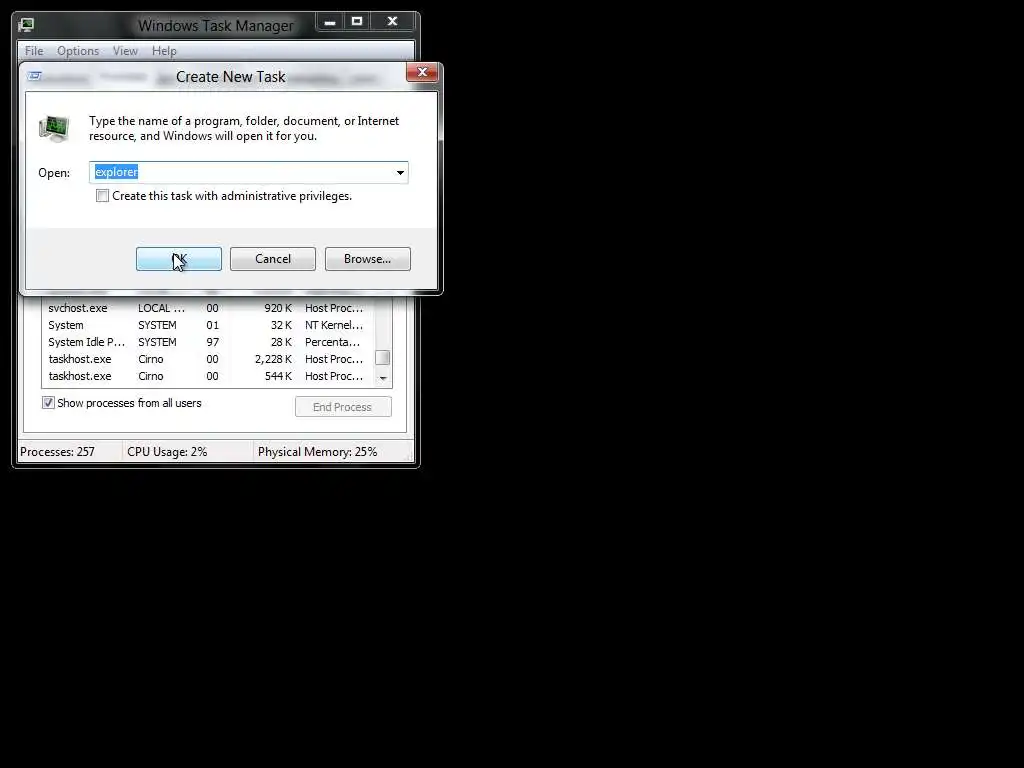The width and height of the screenshot is (1024, 768).
Task: Click the 97 CPU value cell
Action: click(x=212, y=342)
